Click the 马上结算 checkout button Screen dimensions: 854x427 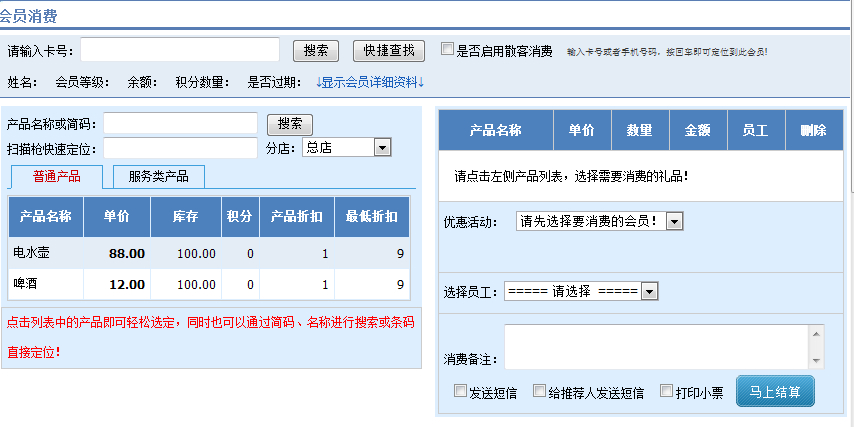(775, 392)
